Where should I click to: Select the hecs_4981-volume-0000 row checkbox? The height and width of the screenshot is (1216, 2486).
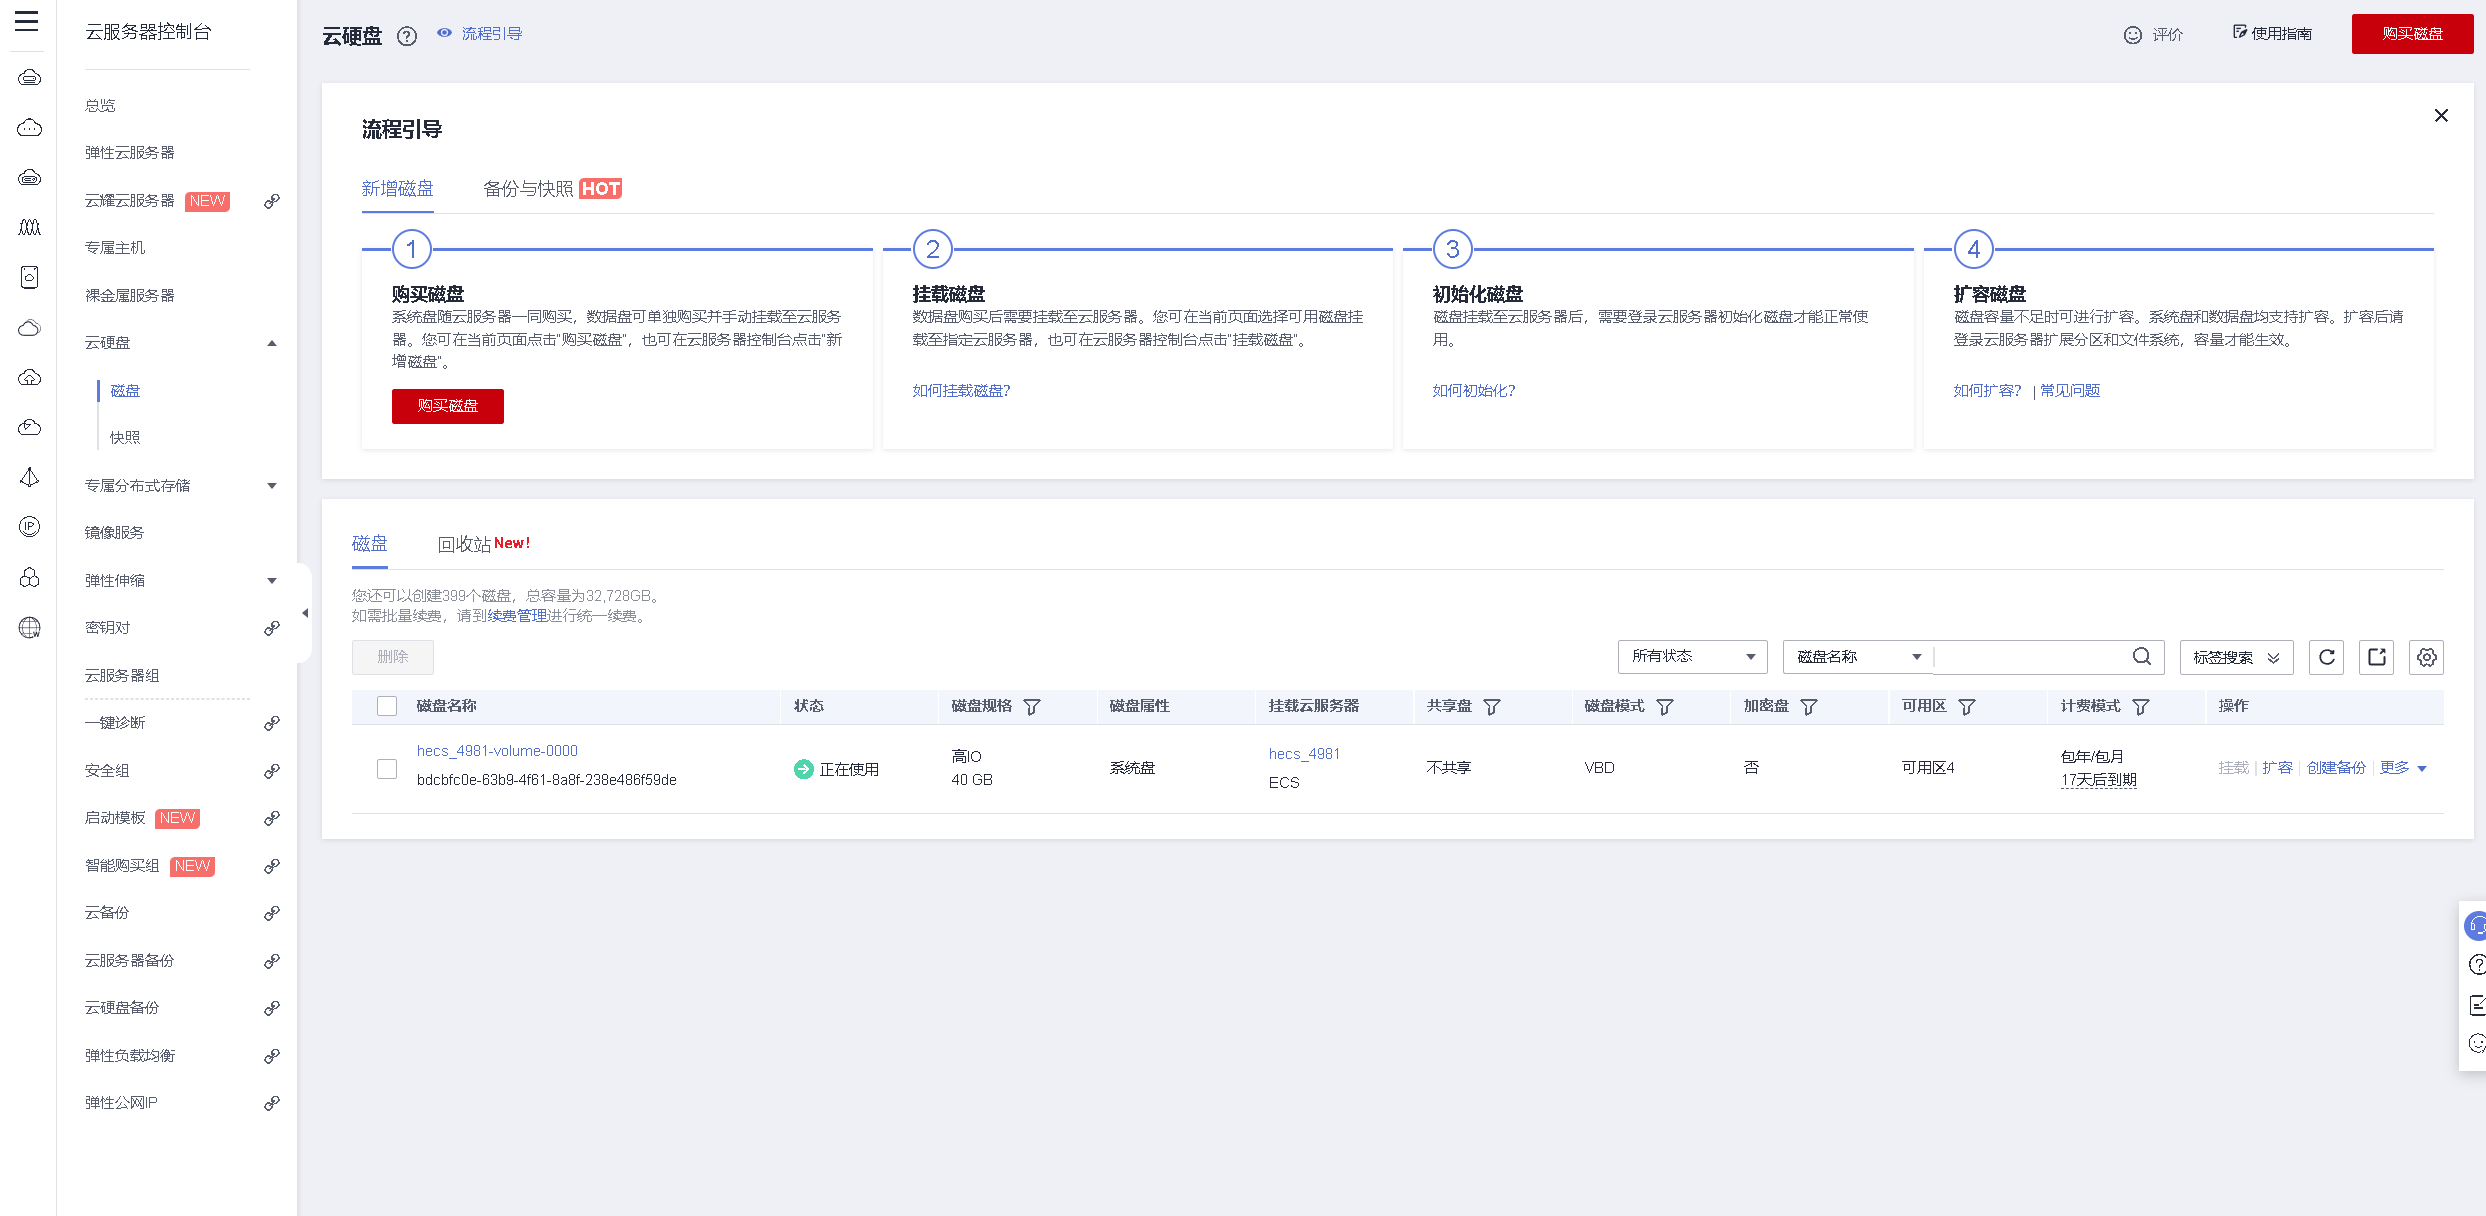pos(387,768)
